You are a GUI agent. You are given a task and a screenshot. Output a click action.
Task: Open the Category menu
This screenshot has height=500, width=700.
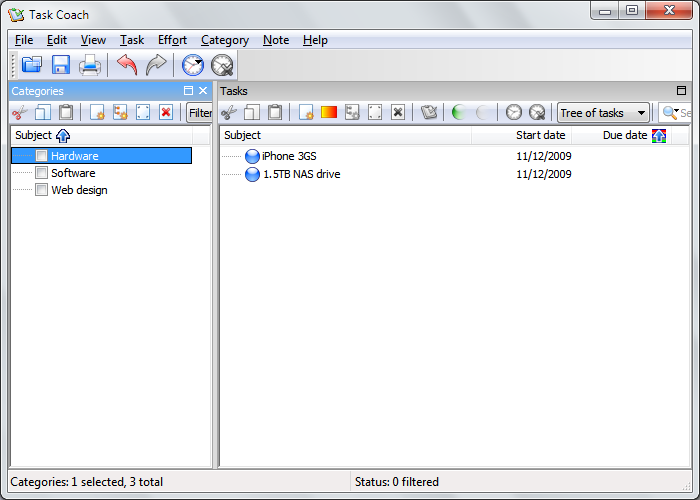point(225,40)
